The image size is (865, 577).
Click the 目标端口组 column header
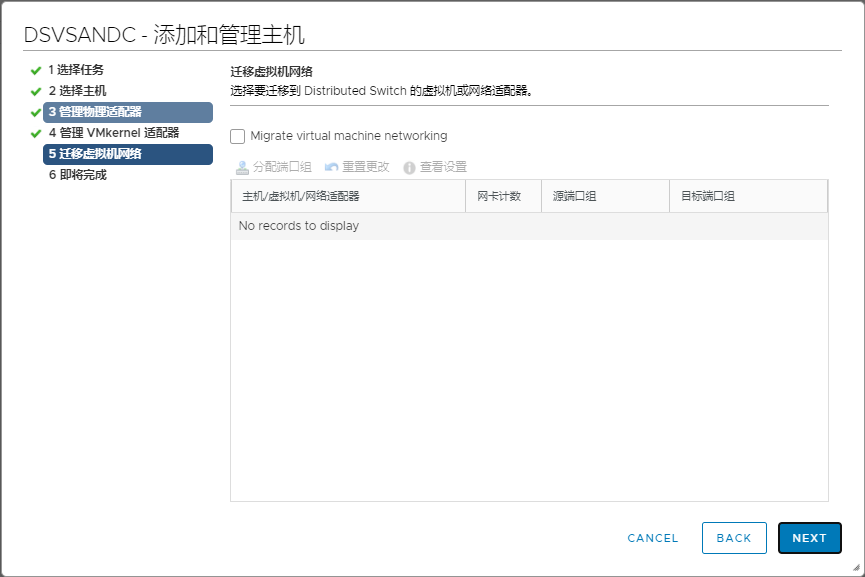click(708, 196)
